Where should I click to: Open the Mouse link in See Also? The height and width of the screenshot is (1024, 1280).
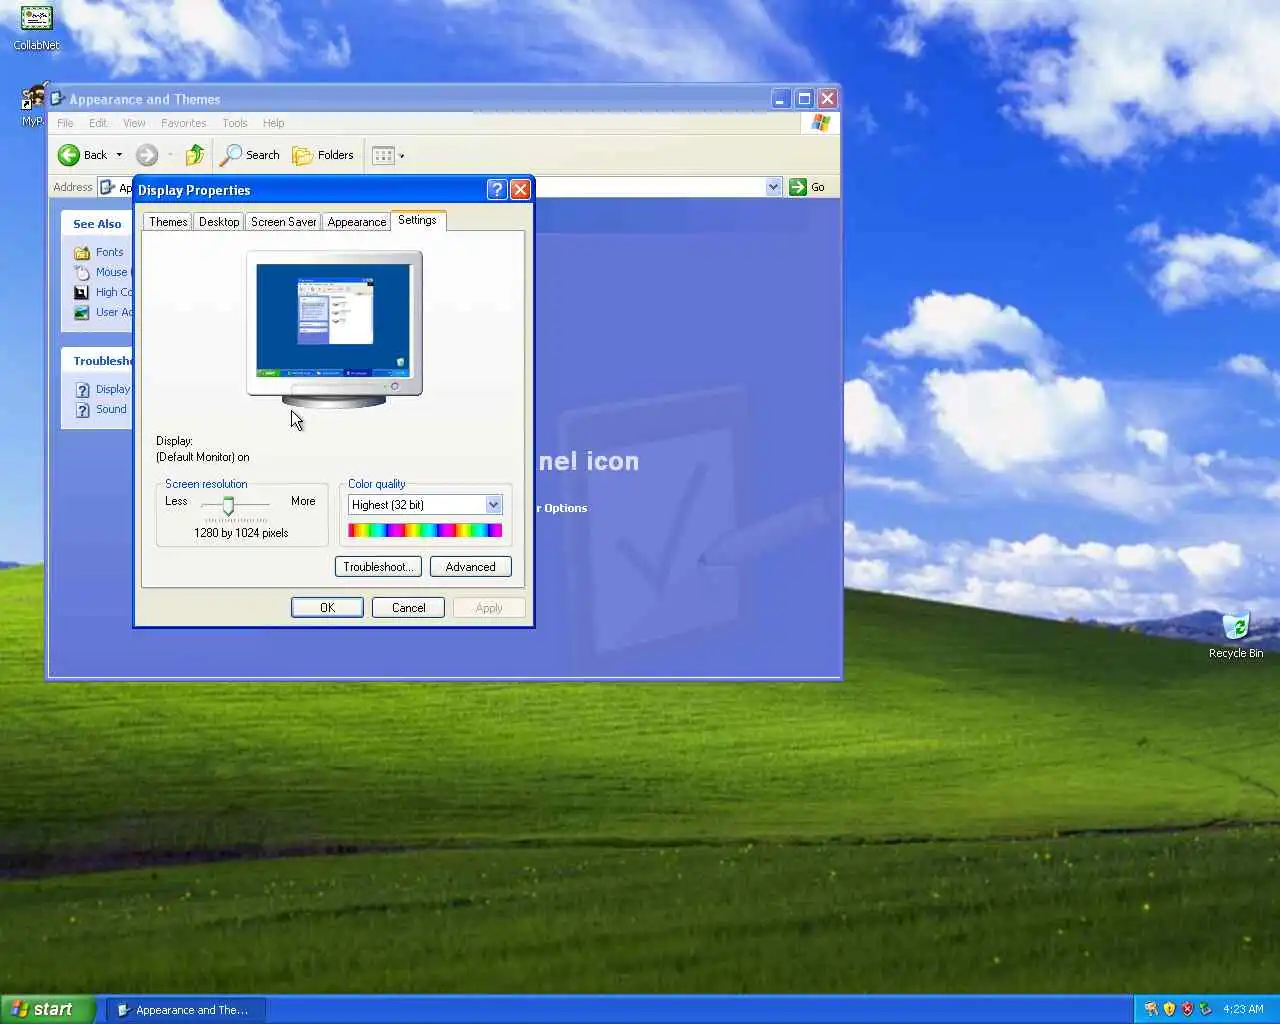(112, 272)
